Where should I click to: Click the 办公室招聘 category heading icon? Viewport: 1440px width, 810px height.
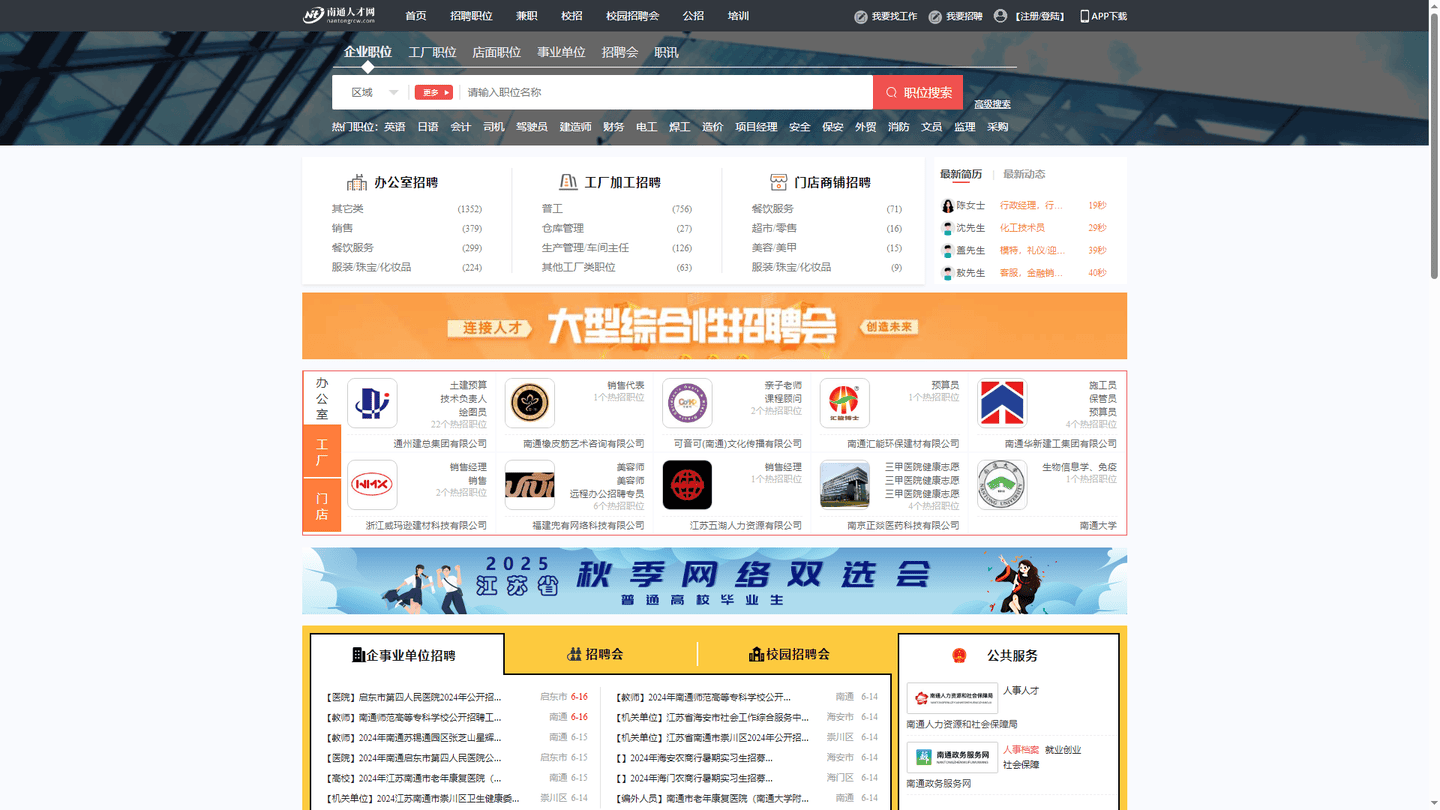tap(357, 182)
